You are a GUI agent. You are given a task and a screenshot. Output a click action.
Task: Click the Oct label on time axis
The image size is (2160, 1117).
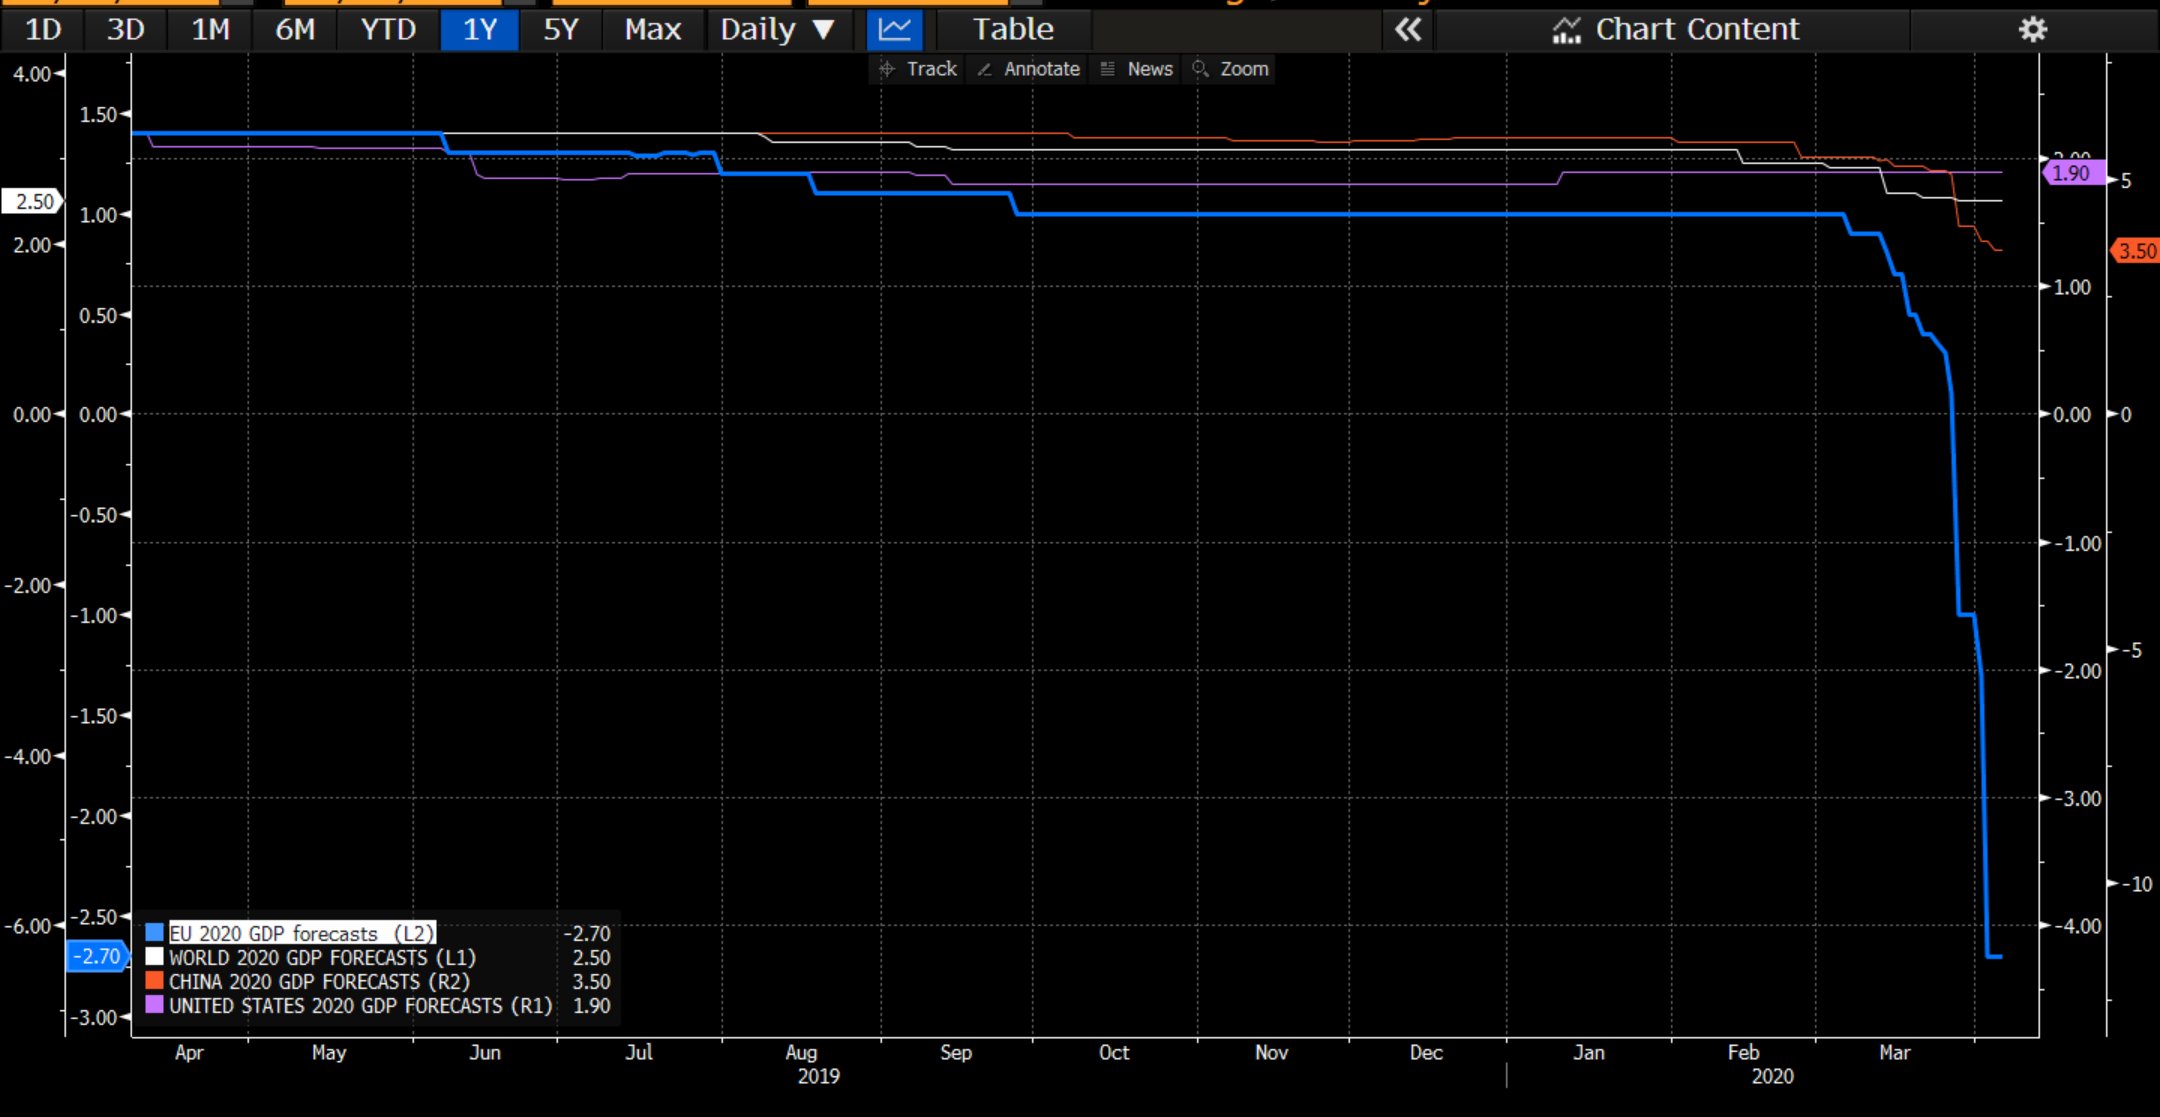click(x=1114, y=1052)
